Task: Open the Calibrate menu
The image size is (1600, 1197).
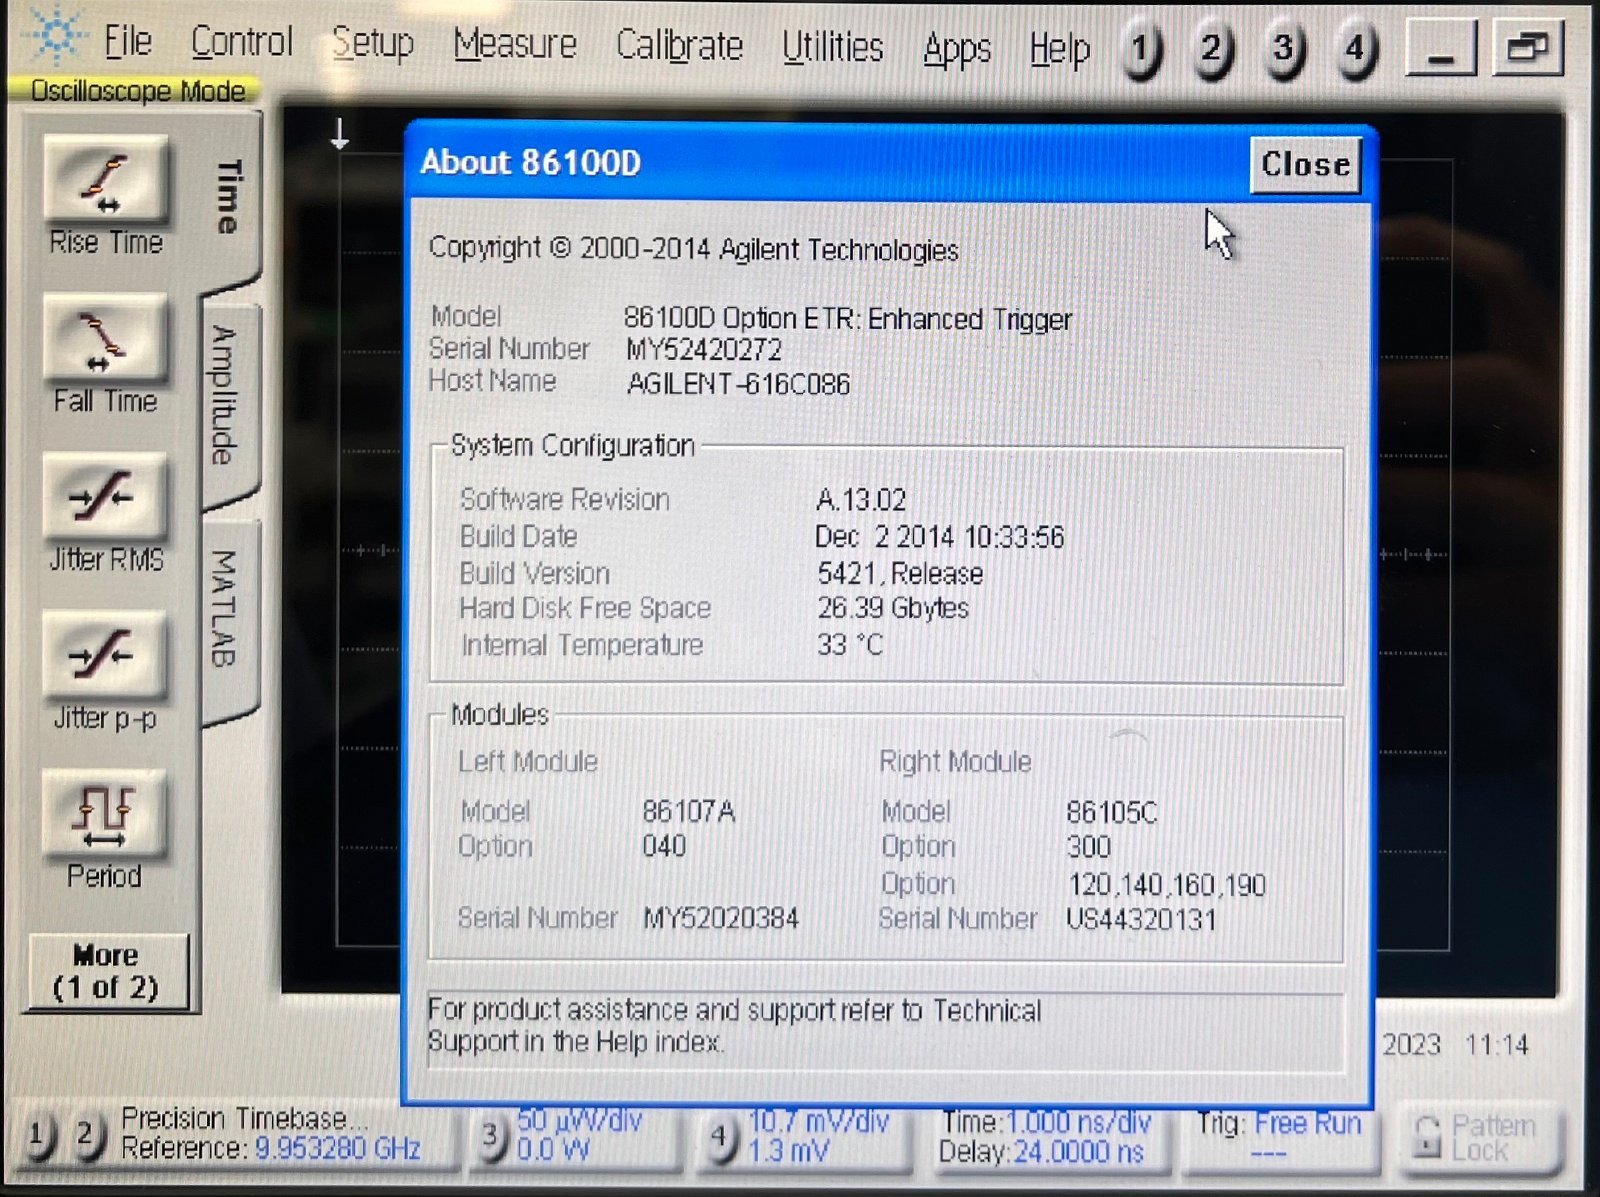Action: coord(679,47)
